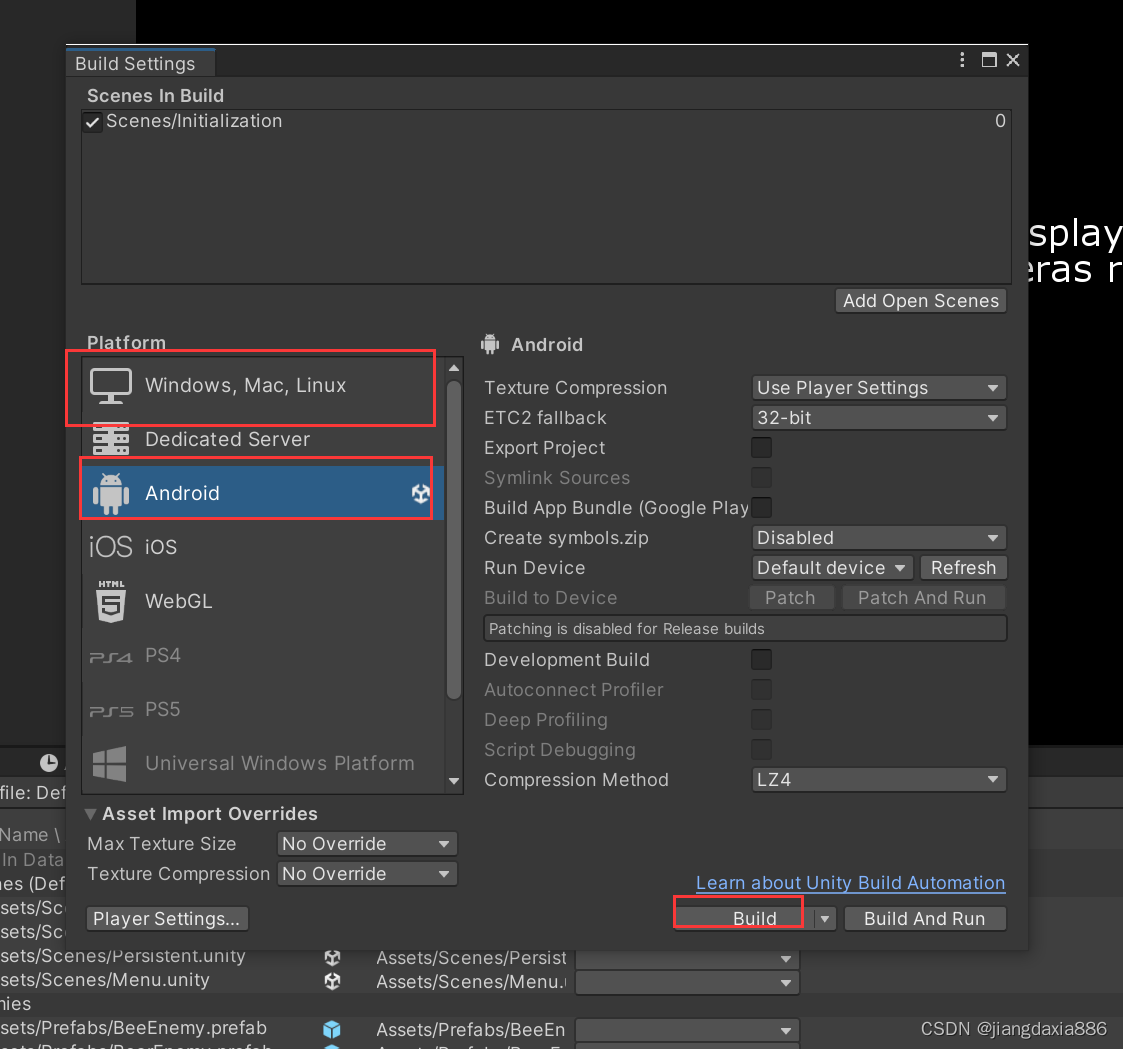Click the platform list scroll up arrow

coord(453,368)
